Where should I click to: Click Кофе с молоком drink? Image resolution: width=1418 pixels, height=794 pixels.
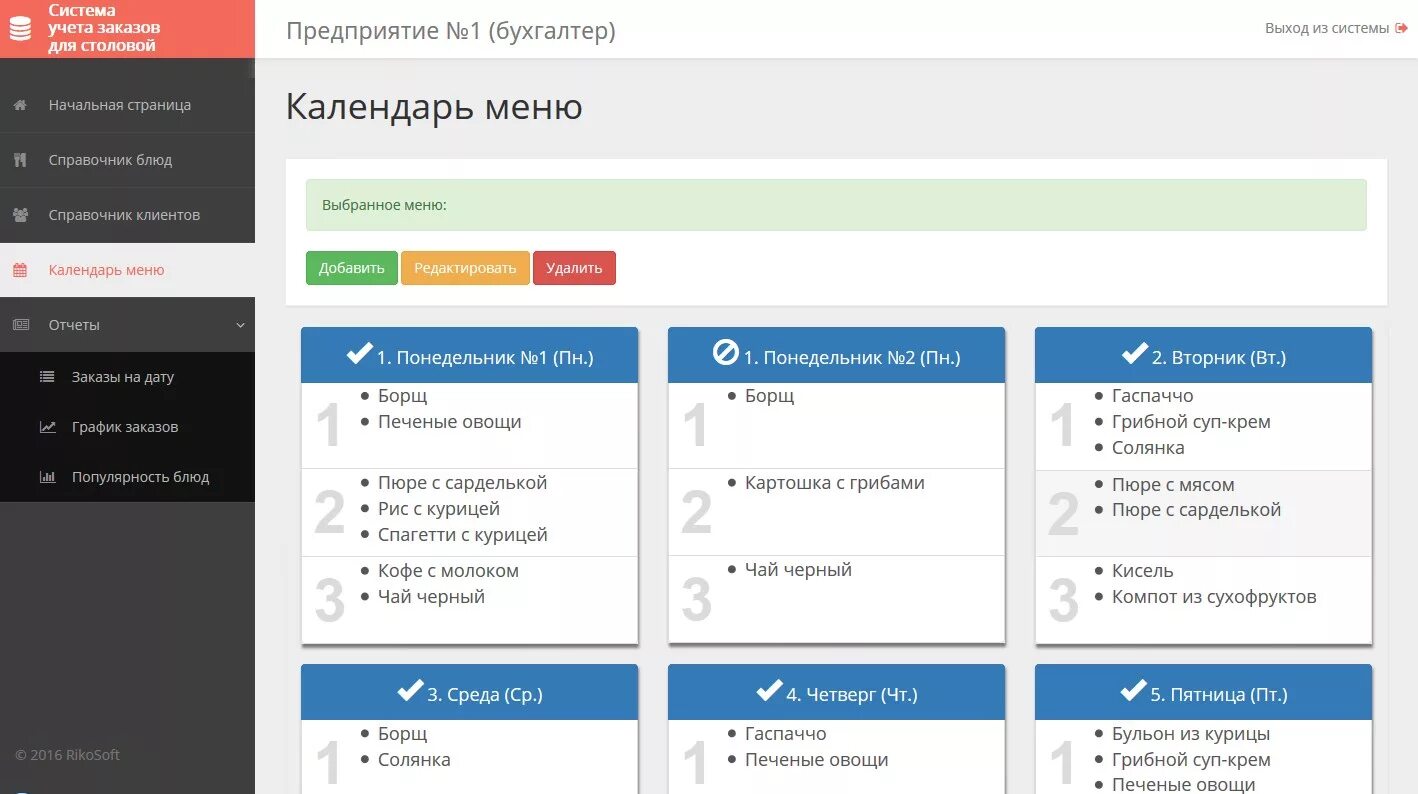[448, 571]
